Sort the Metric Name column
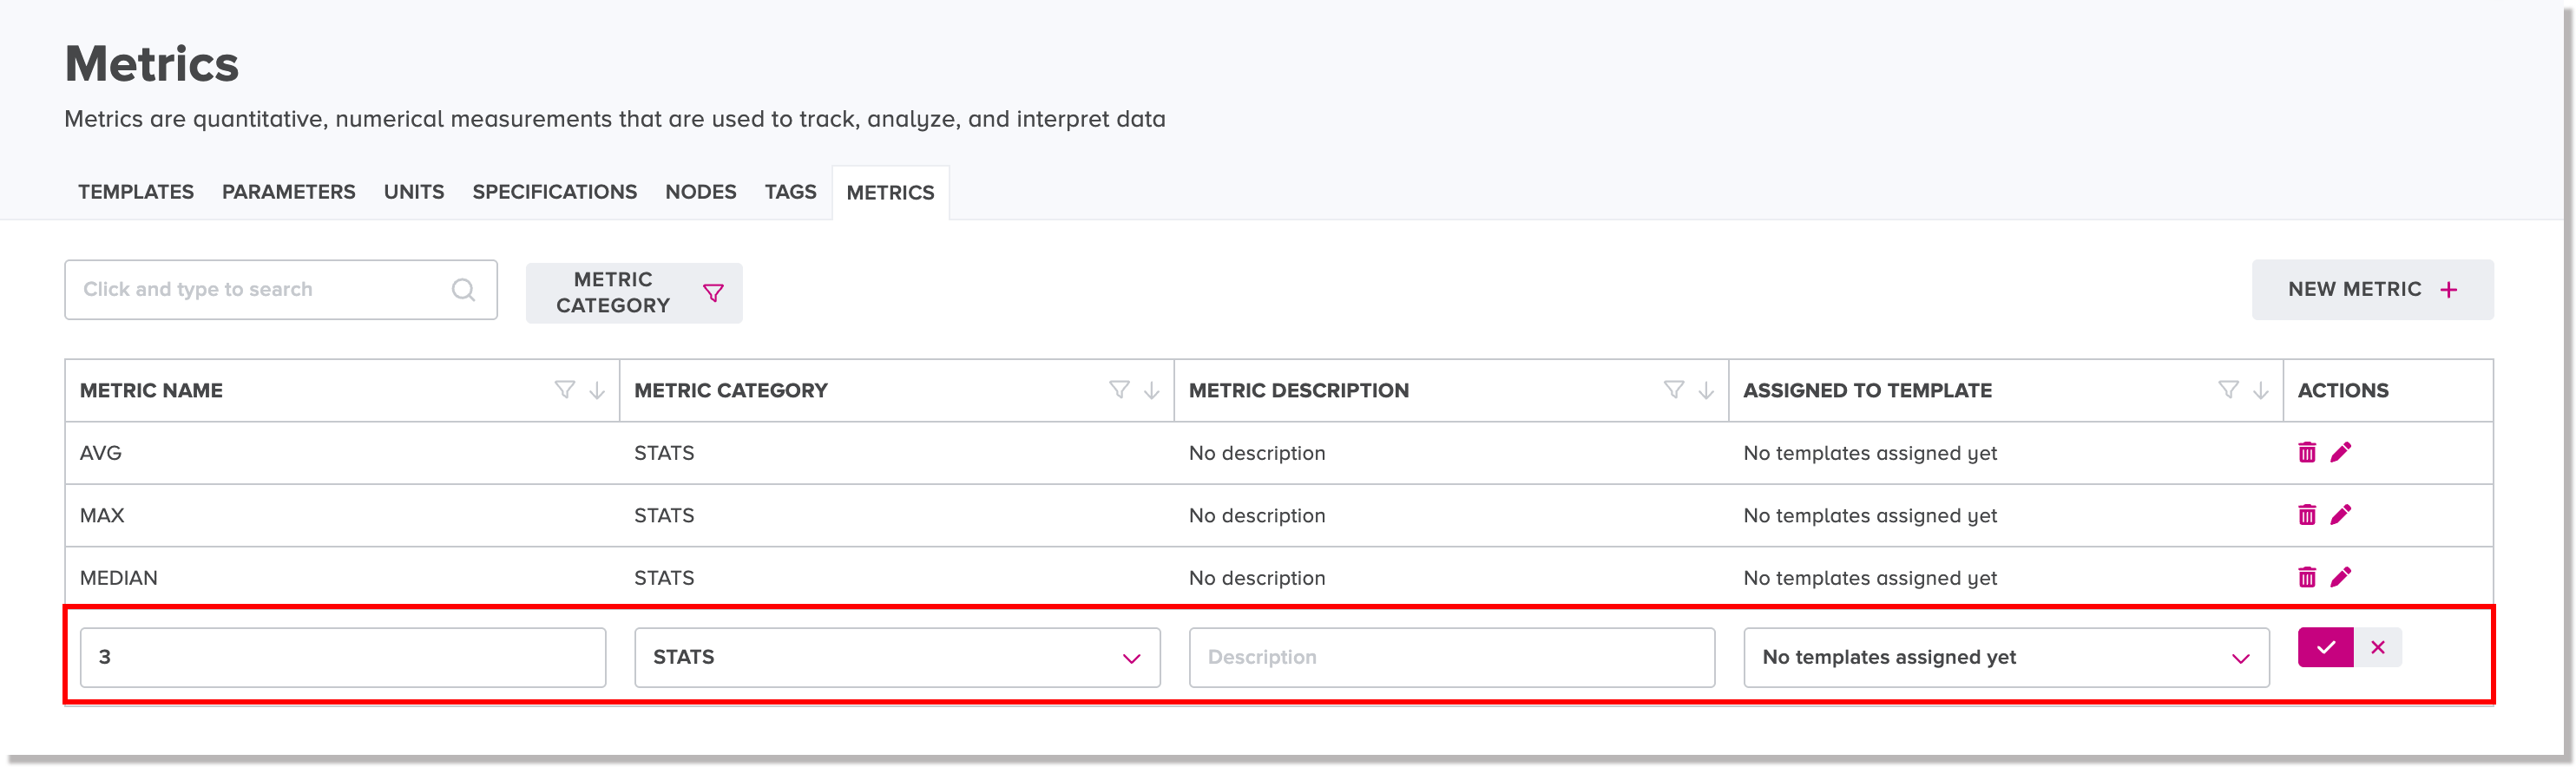This screenshot has width=2576, height=767. point(597,390)
